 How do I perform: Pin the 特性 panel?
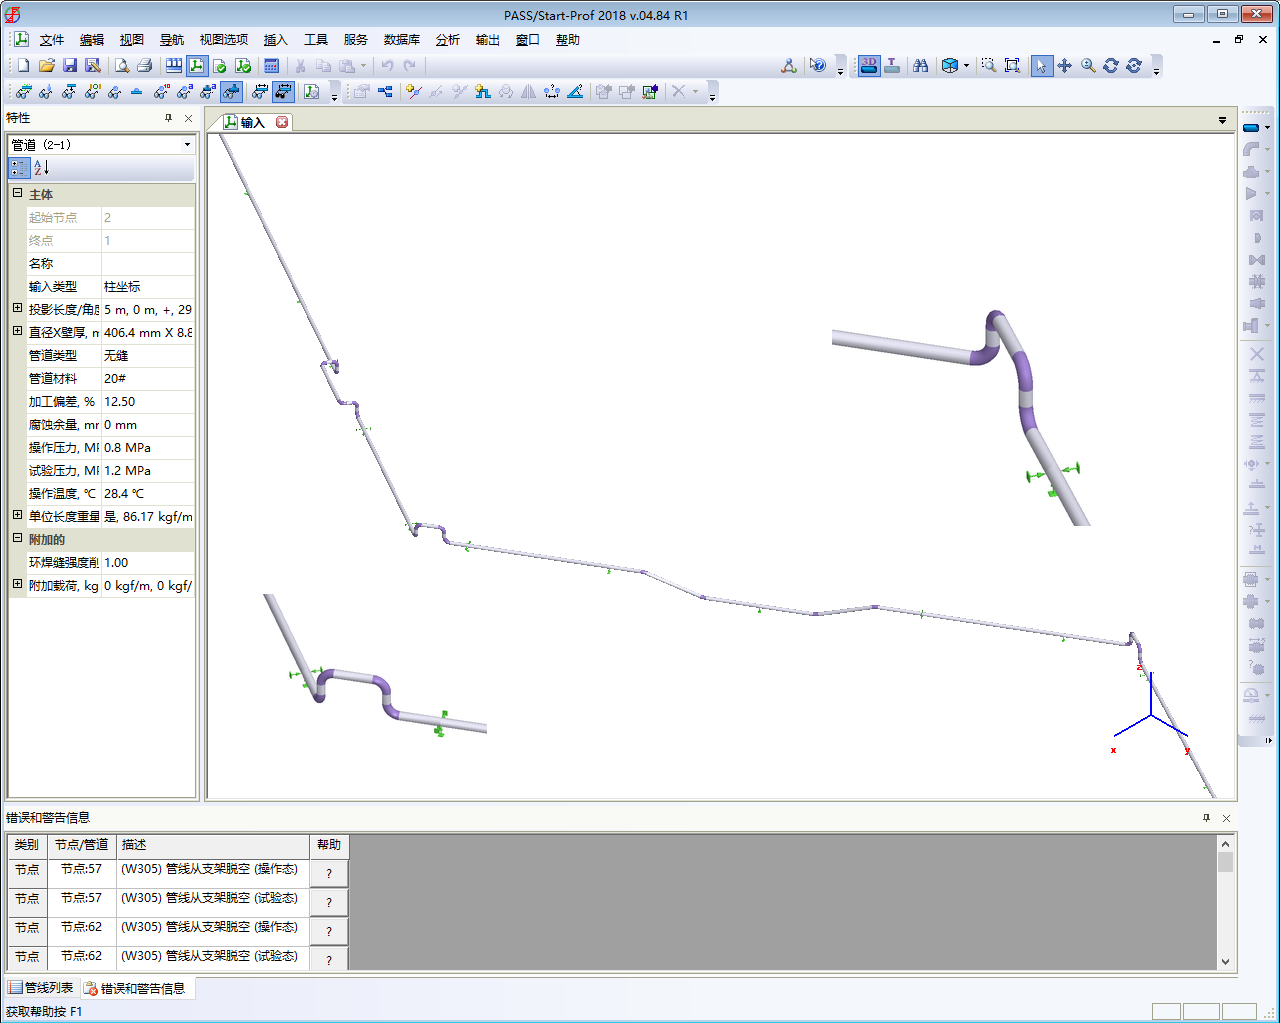click(168, 118)
